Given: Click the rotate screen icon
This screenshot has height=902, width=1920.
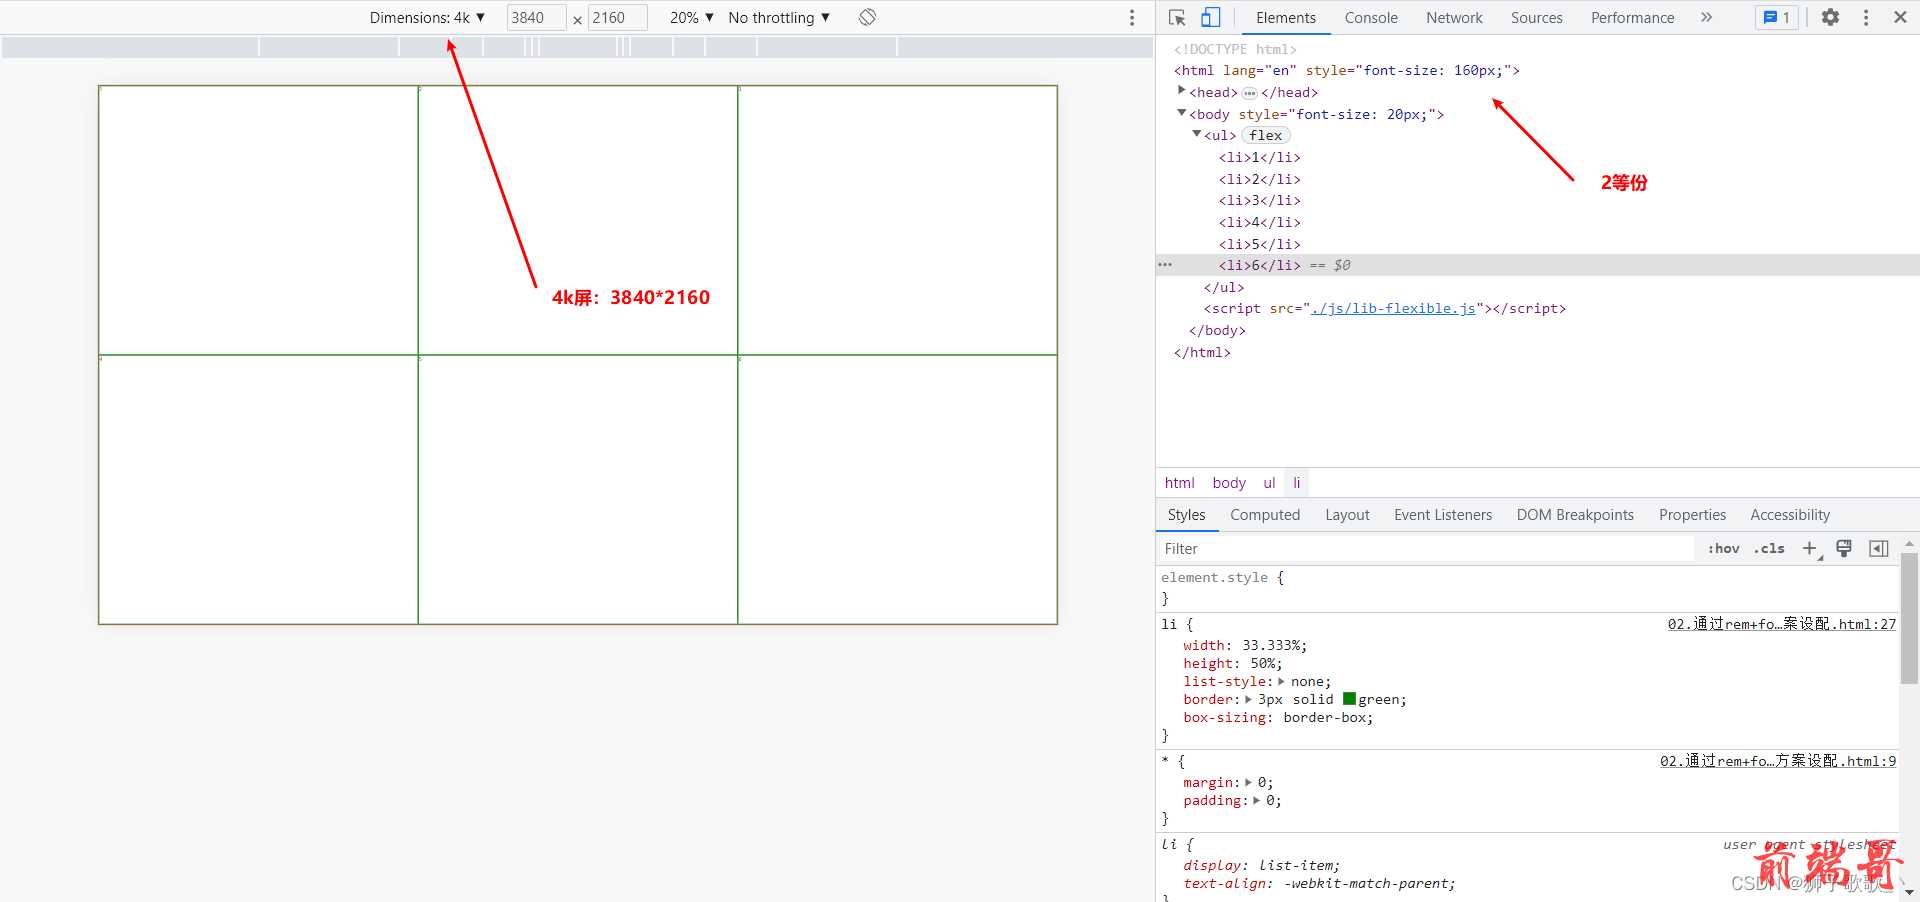Looking at the screenshot, I should pyautogui.click(x=867, y=17).
